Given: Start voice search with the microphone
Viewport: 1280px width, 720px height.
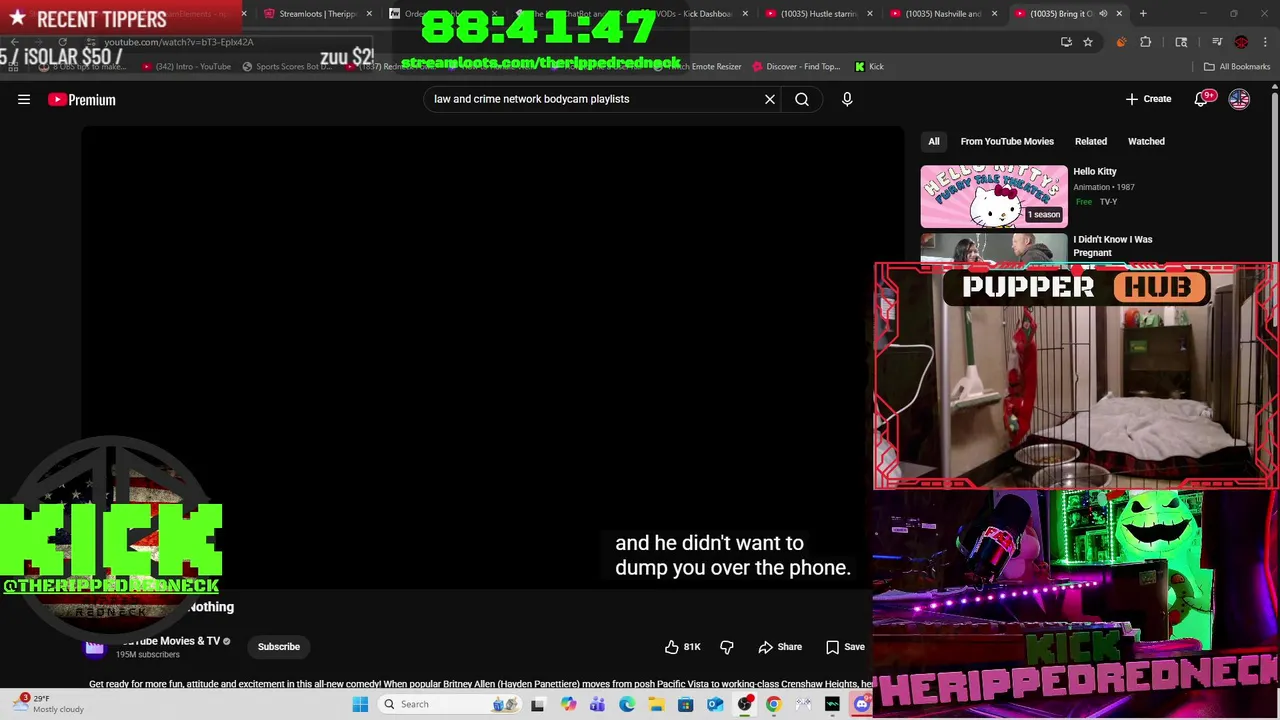Looking at the screenshot, I should pos(847,99).
